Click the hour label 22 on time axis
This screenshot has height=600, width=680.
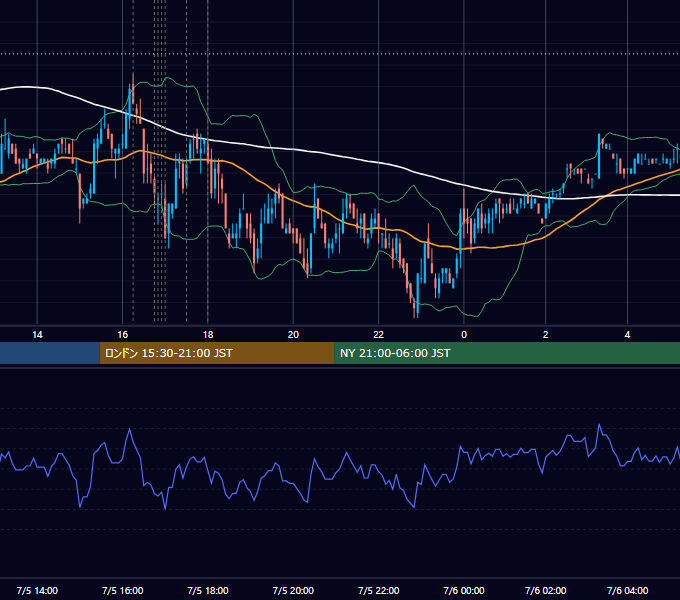click(379, 335)
